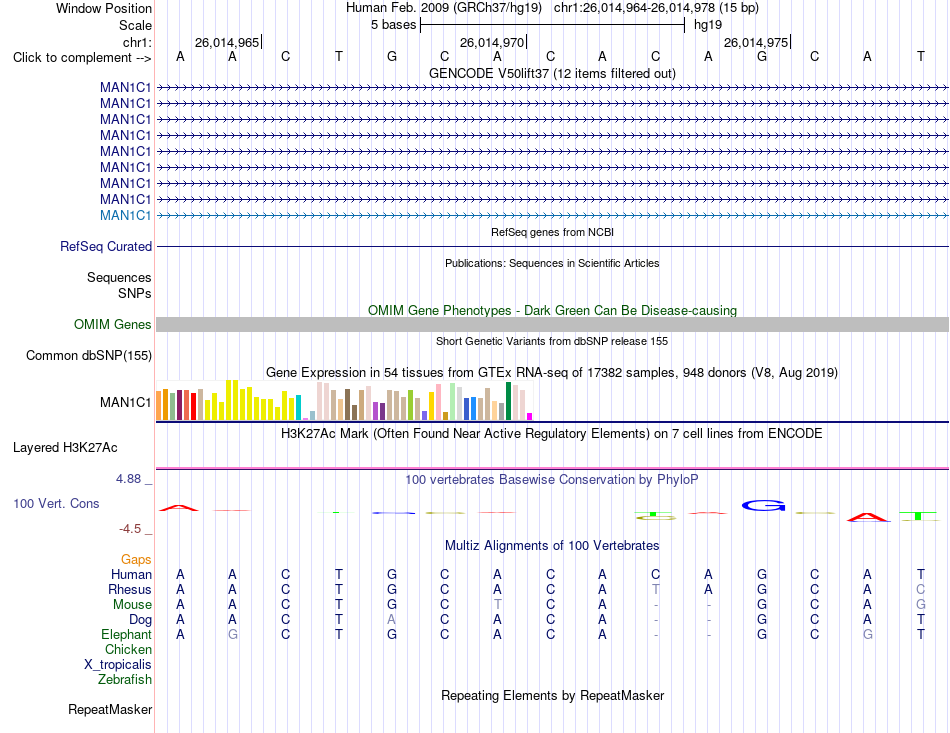Image resolution: width=950 pixels, height=733 pixels.
Task: Click the GENCODE V50lift37 track title
Action: pyautogui.click(x=553, y=73)
